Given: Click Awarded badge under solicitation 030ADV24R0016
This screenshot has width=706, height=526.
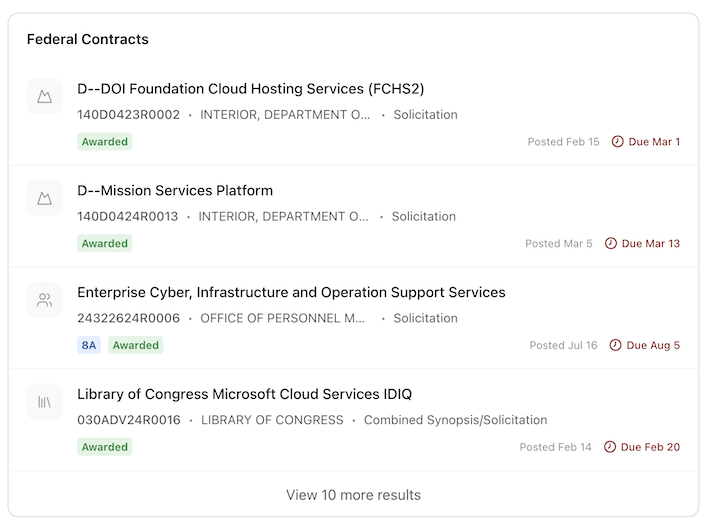Looking at the screenshot, I should pos(105,448).
